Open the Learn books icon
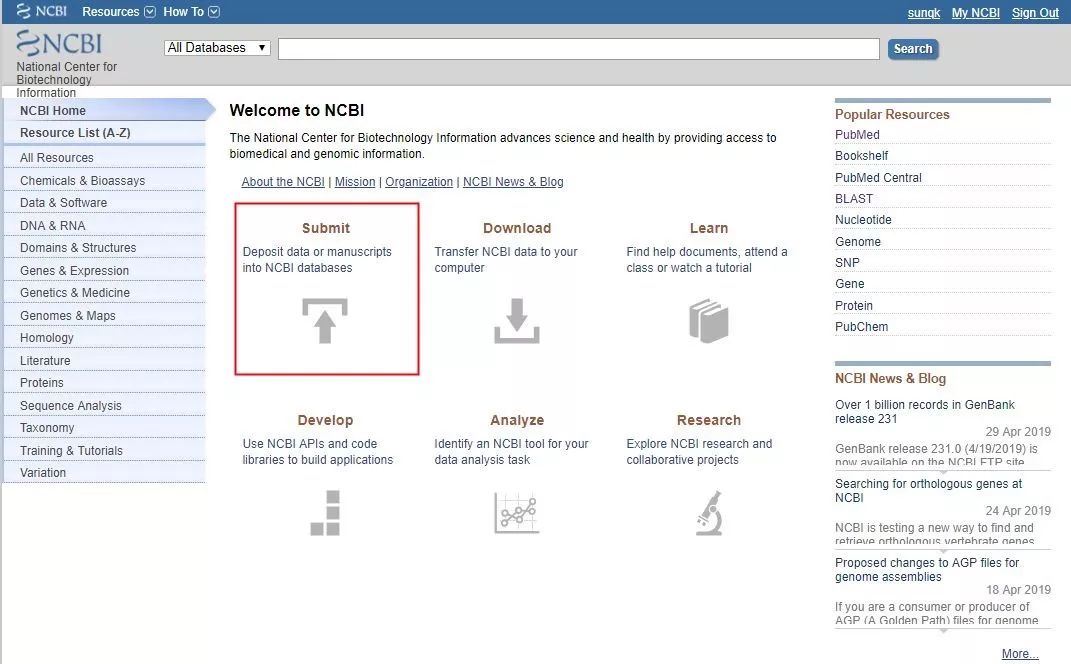 708,321
